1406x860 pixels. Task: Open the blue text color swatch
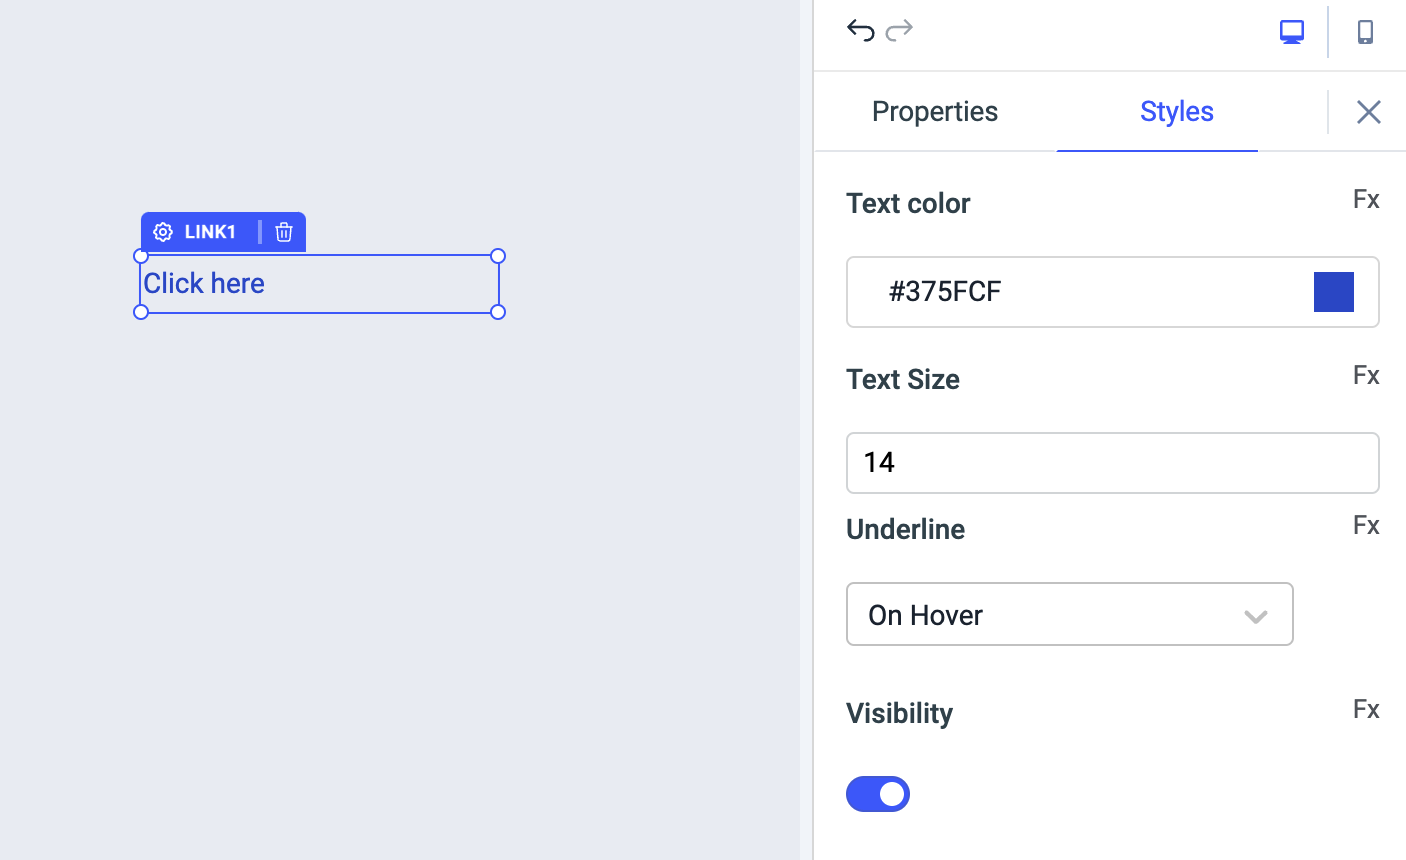[1333, 292]
